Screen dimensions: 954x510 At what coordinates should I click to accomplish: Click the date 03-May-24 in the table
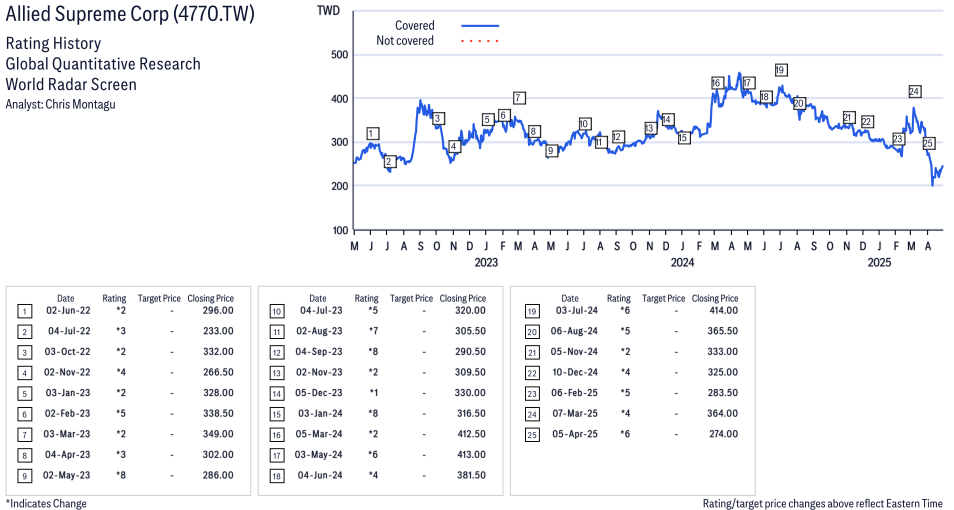click(x=318, y=455)
